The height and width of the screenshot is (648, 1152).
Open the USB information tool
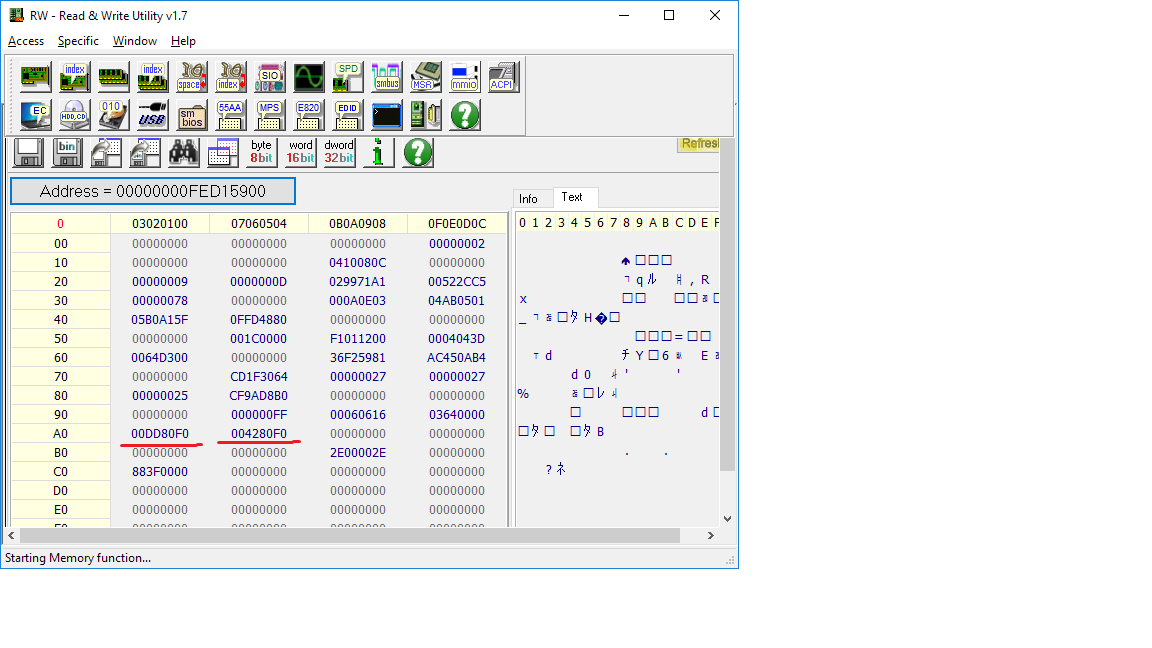pos(152,115)
